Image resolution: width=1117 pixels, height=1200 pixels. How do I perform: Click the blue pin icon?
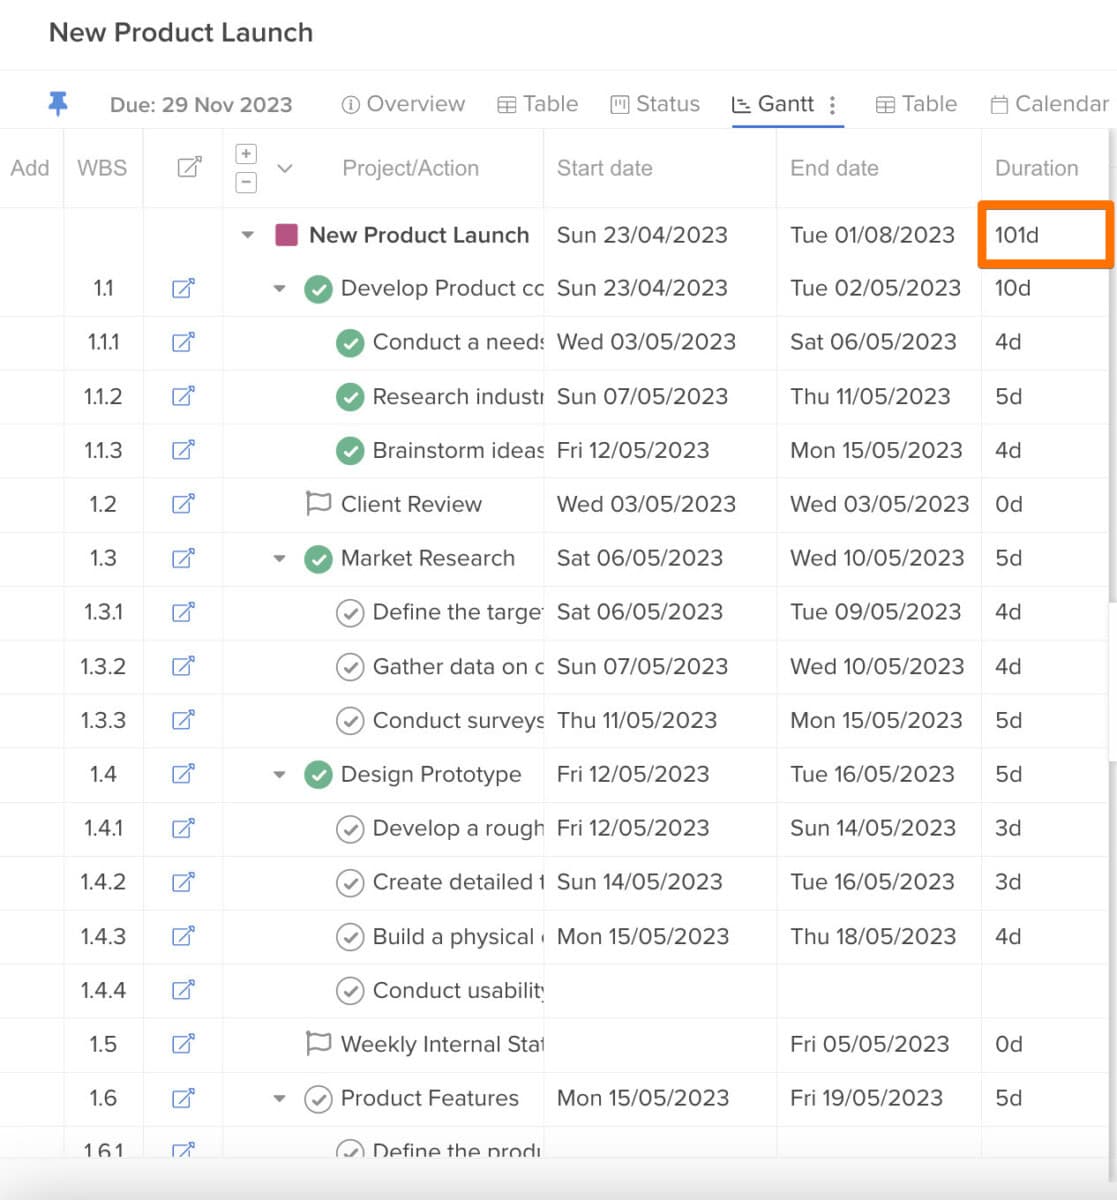tap(58, 103)
